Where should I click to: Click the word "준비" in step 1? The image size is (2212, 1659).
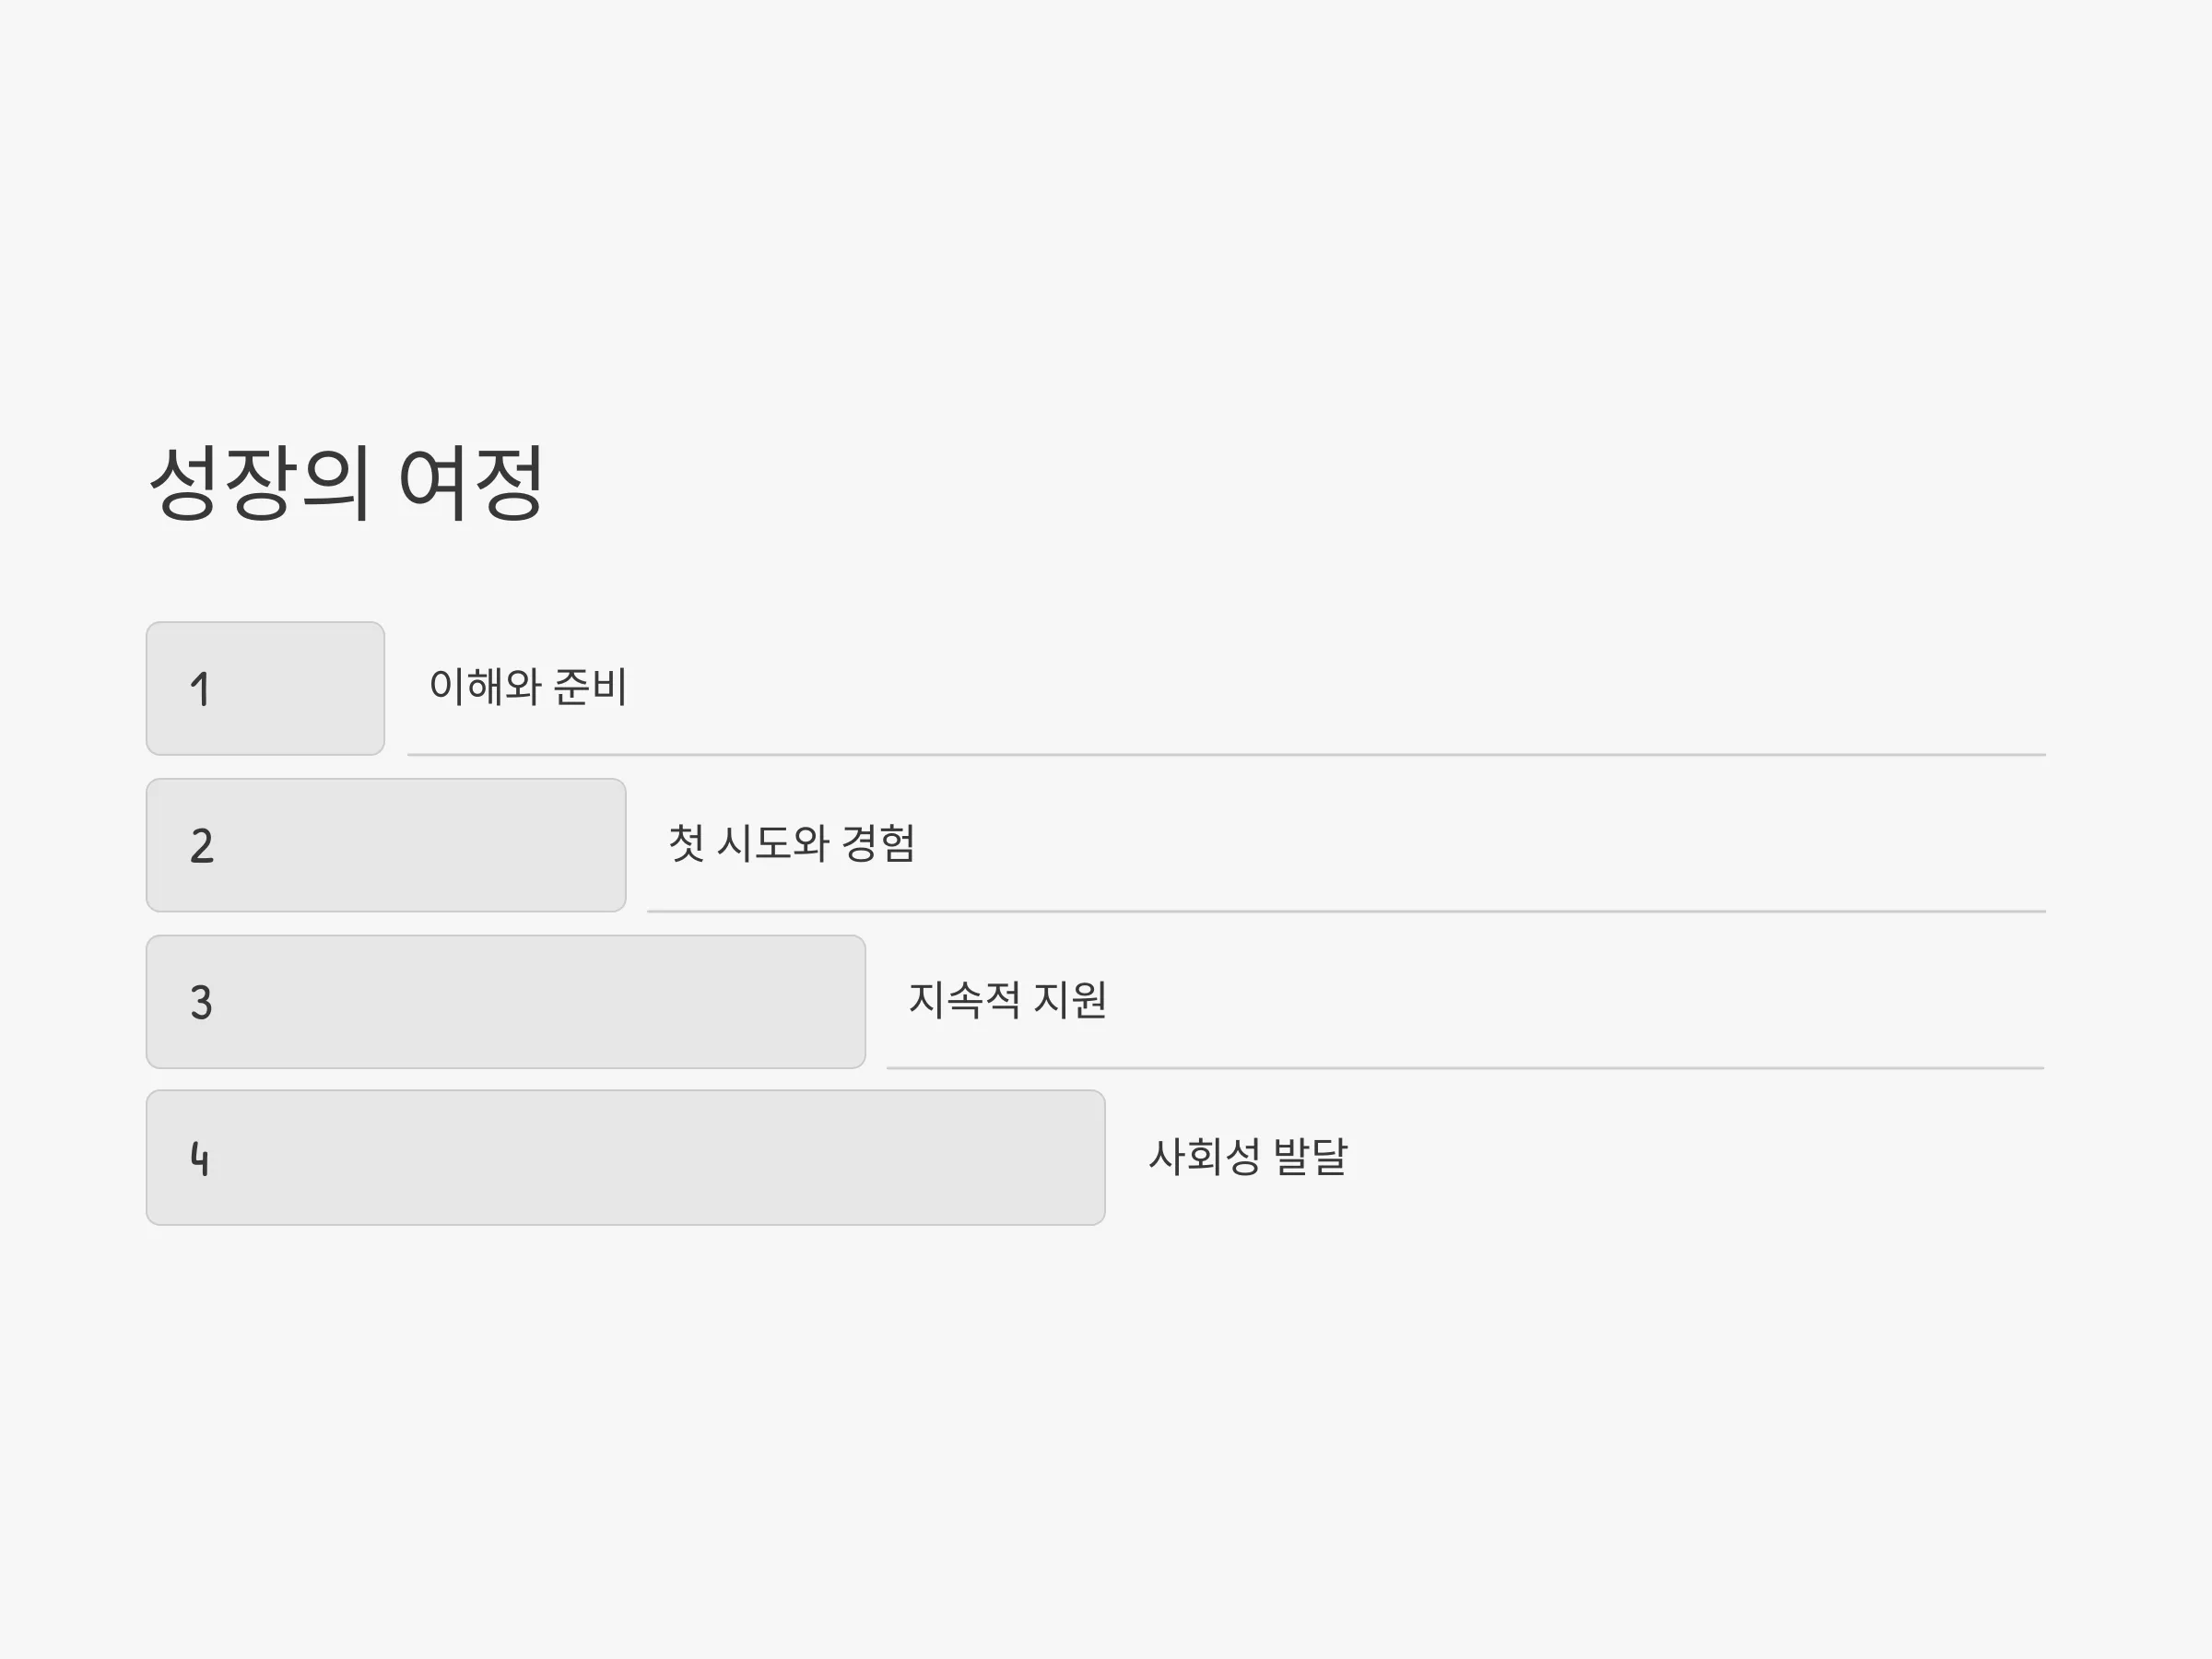pyautogui.click(x=590, y=687)
